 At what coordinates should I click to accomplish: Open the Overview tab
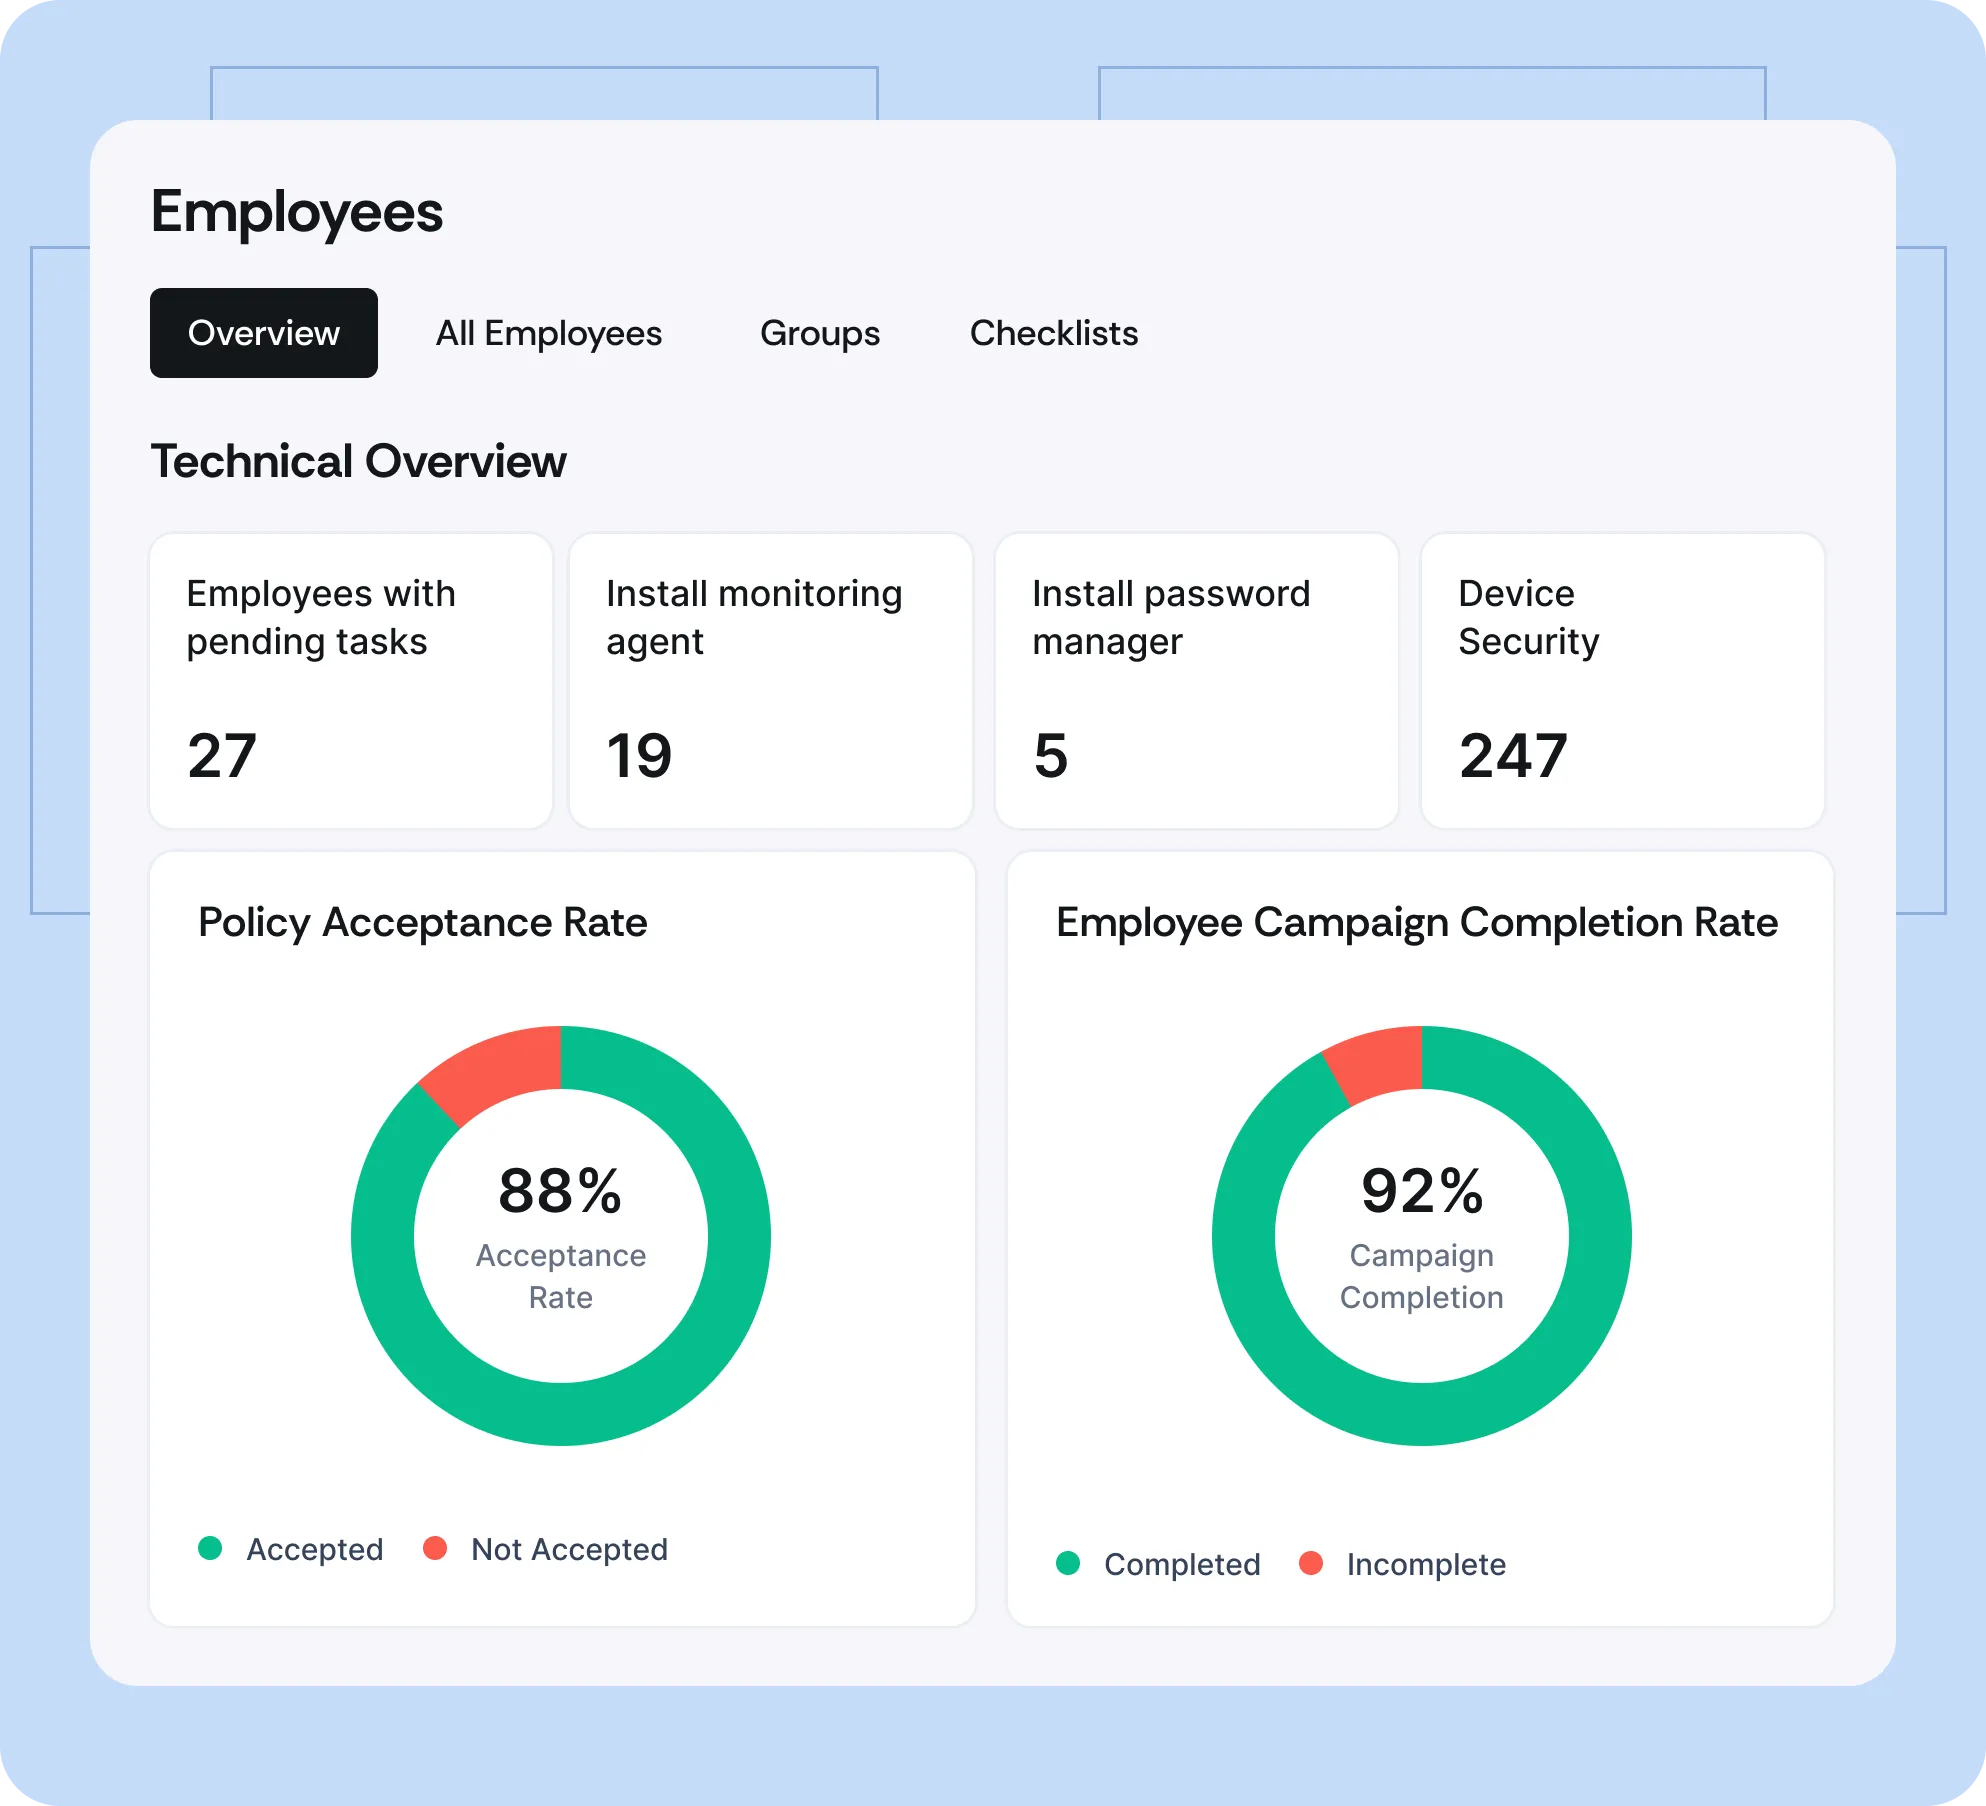[x=264, y=333]
